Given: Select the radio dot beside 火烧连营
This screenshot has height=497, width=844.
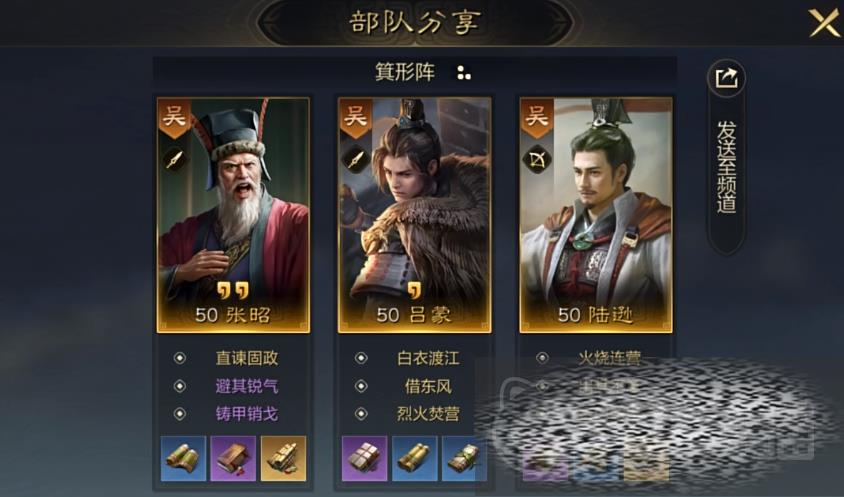Looking at the screenshot, I should tap(543, 358).
